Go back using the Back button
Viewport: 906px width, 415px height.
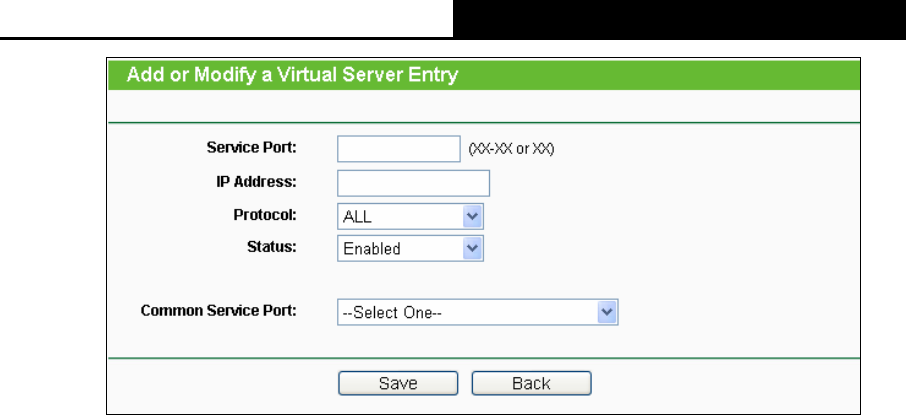point(532,383)
